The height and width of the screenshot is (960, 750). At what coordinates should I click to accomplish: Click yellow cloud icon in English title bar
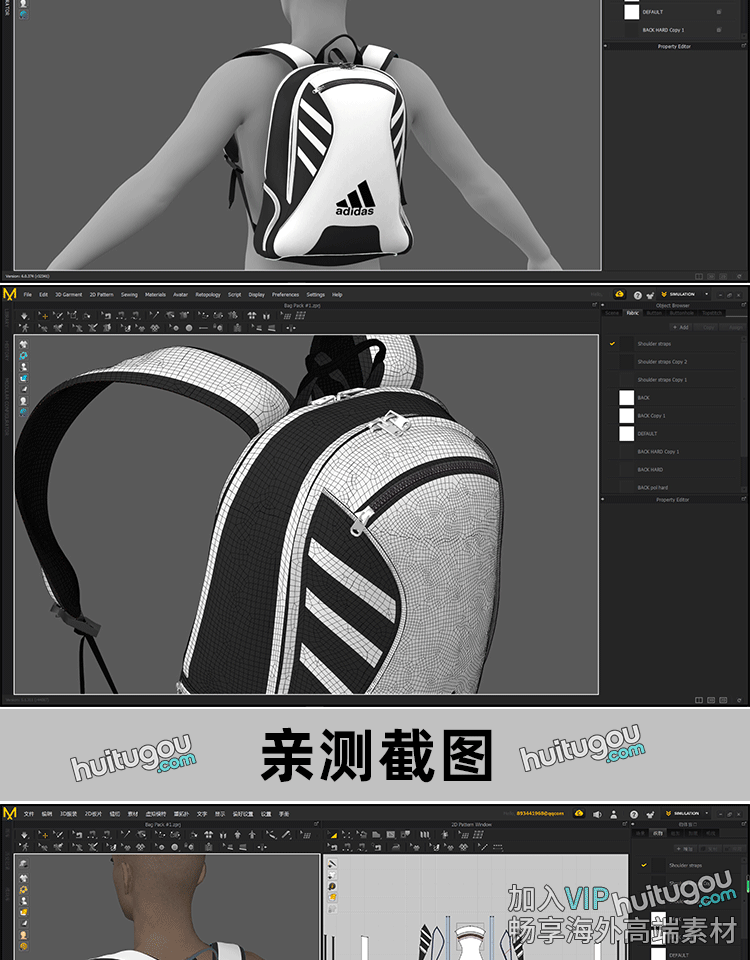pyautogui.click(x=619, y=294)
